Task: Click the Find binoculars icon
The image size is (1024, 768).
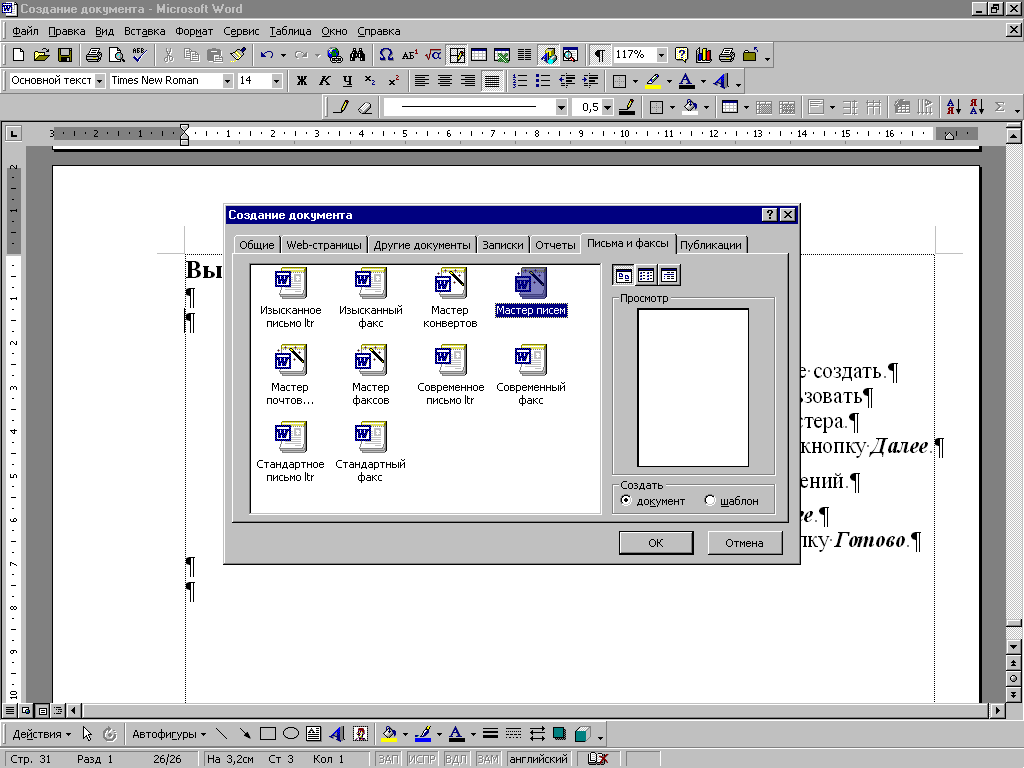Action: [357, 55]
